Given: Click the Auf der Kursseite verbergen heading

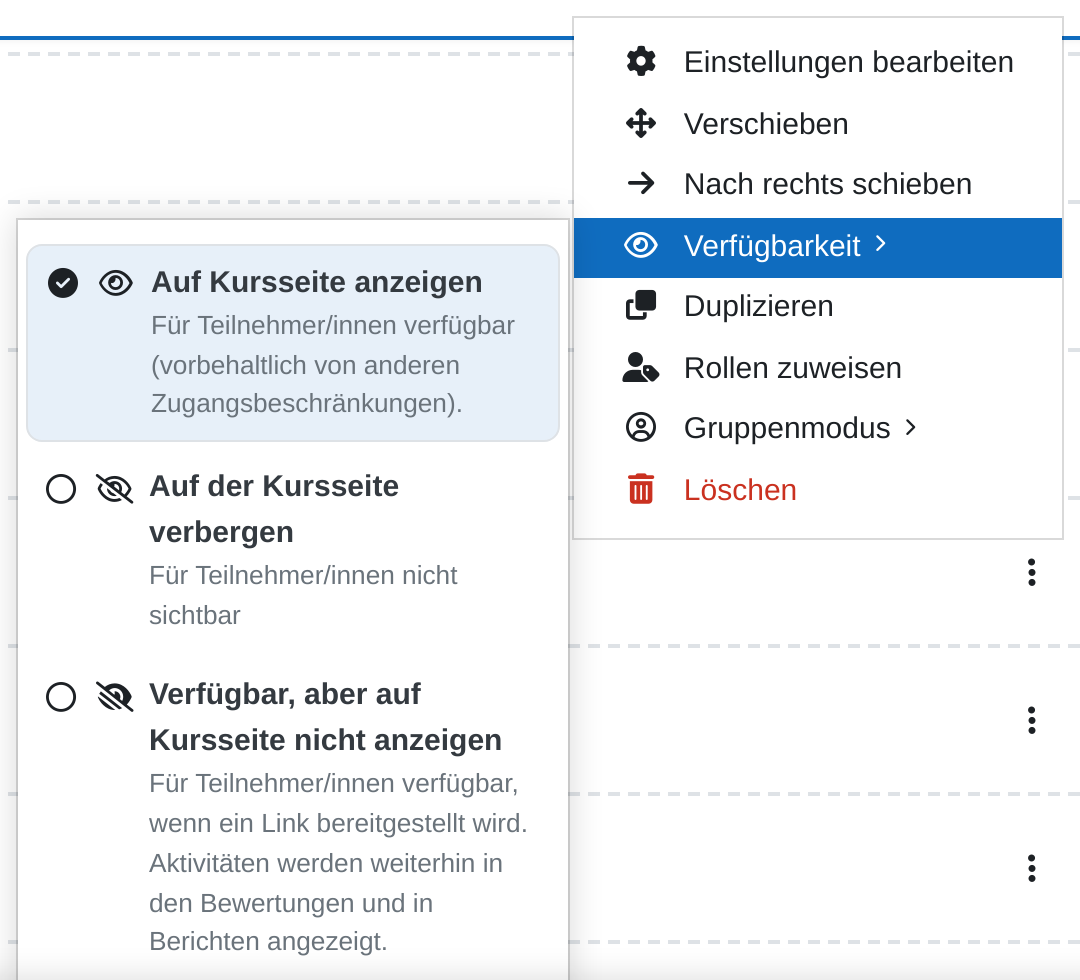Looking at the screenshot, I should click(274, 509).
